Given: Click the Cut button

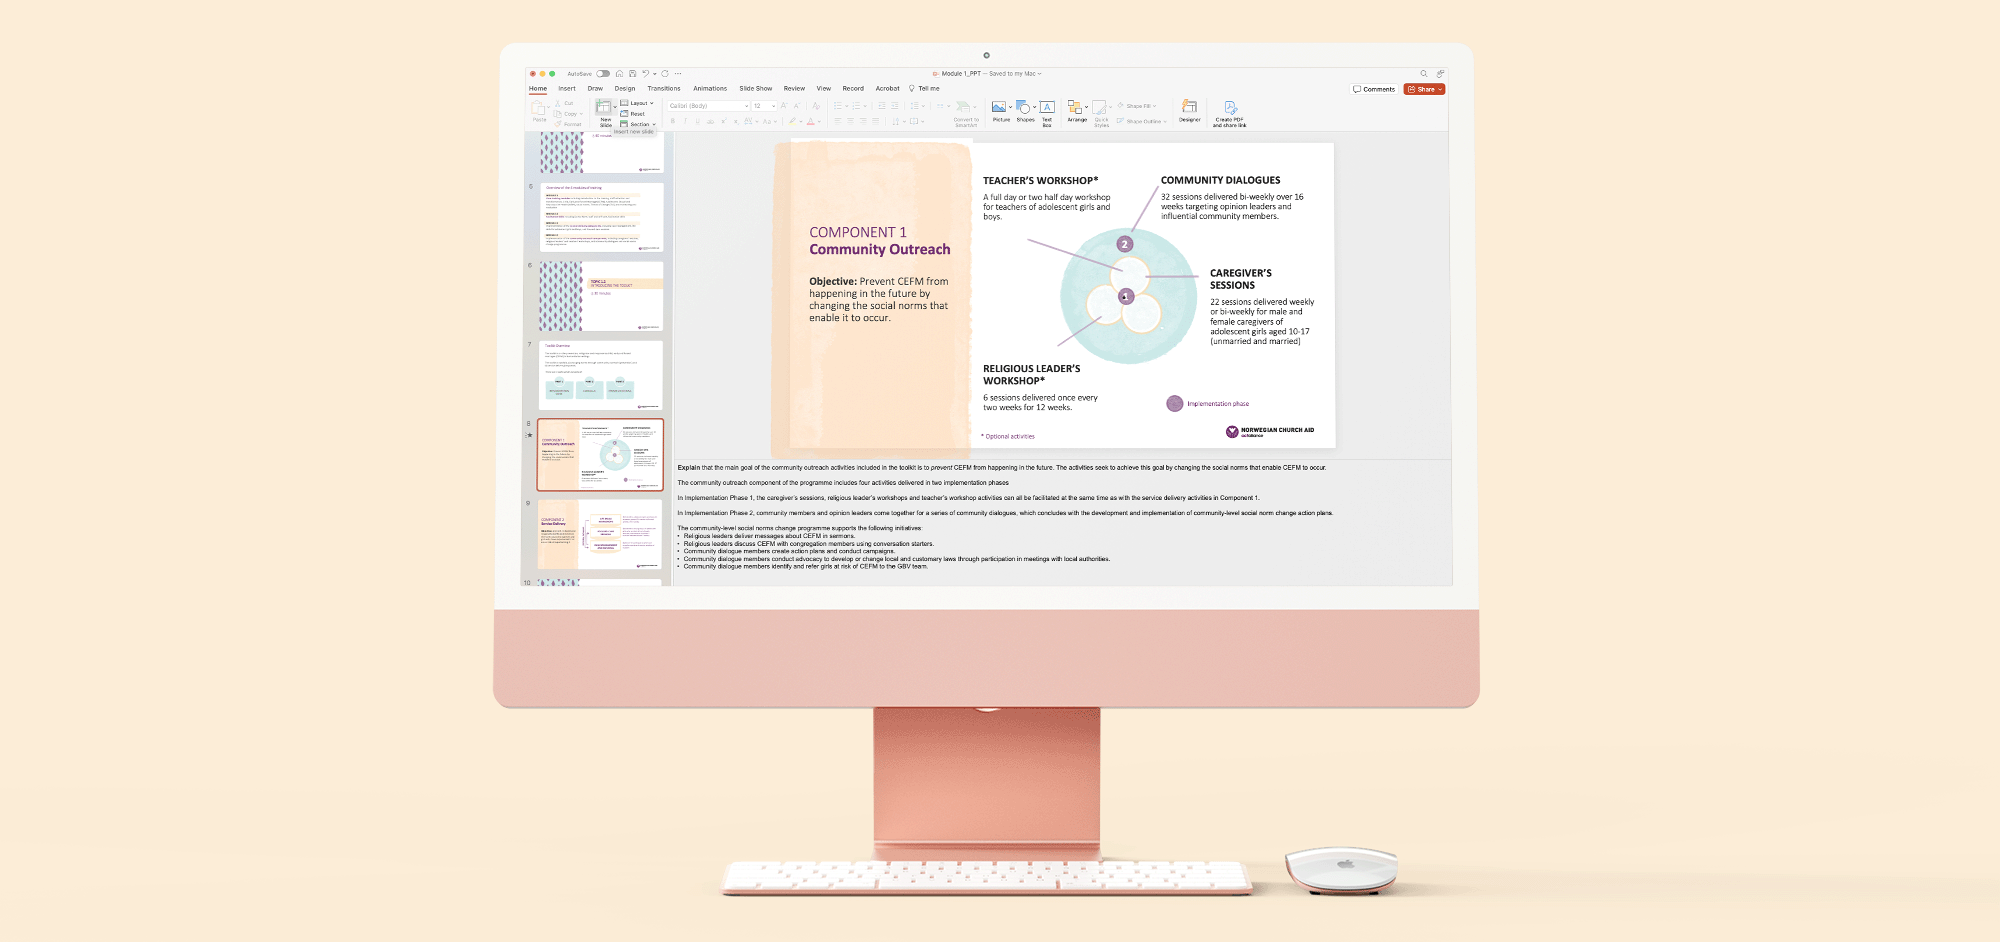Looking at the screenshot, I should [565, 103].
